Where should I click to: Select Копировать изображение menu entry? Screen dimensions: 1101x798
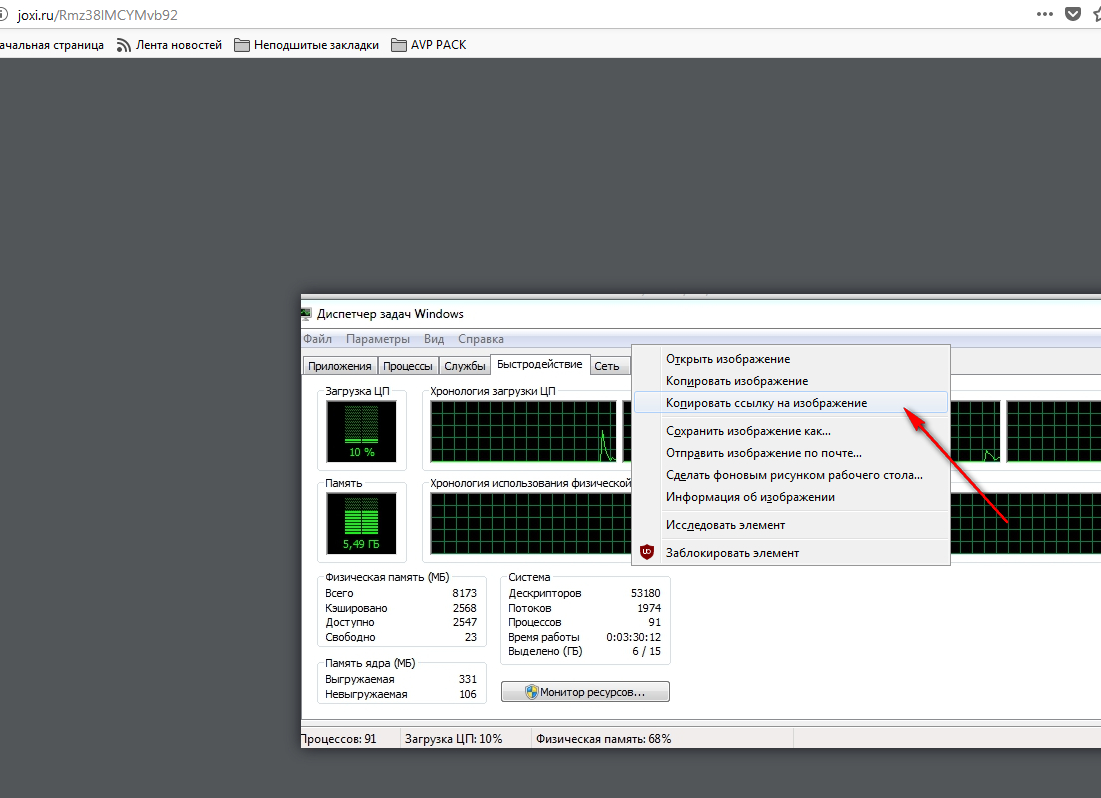(x=791, y=381)
